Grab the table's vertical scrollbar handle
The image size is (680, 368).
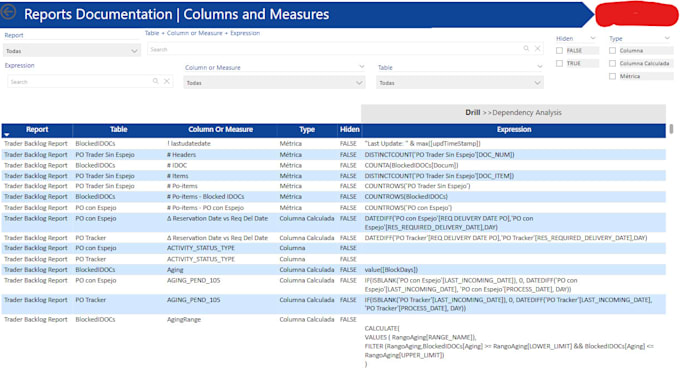(671, 129)
